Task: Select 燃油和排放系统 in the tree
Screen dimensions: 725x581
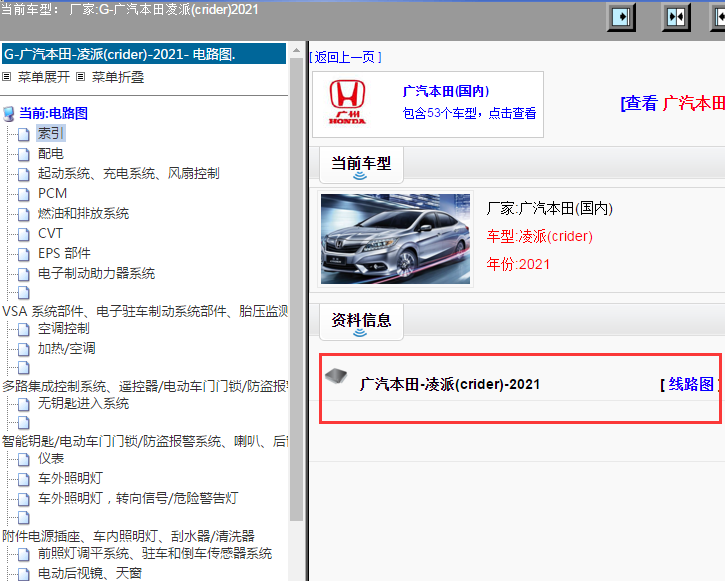Action: (83, 214)
